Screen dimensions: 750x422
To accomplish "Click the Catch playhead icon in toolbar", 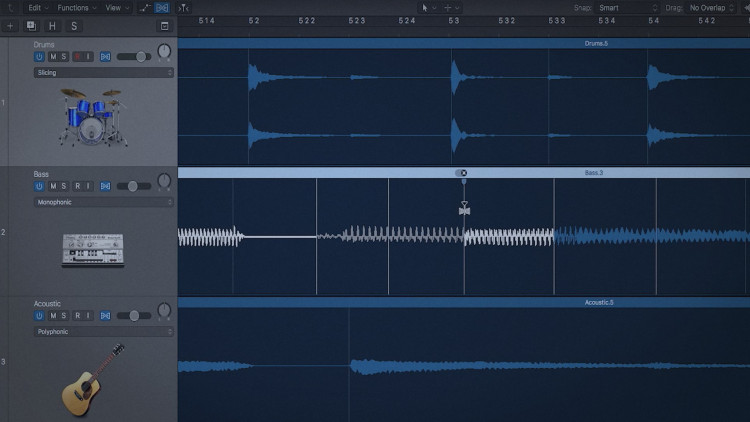I will coord(183,8).
